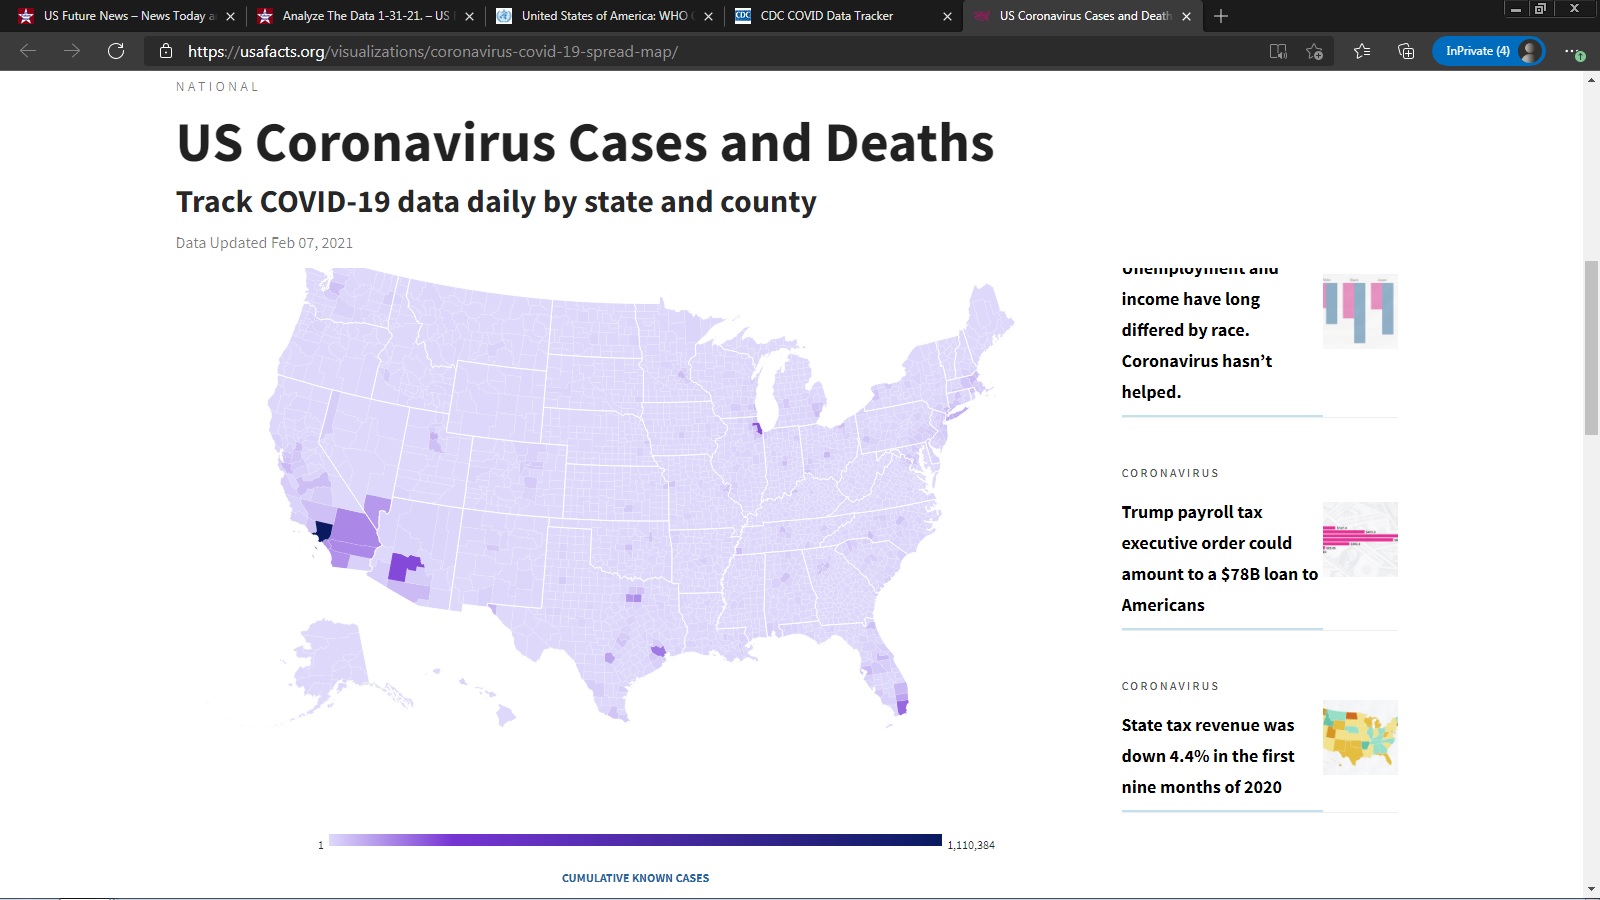
Task: Close the CDC COVID Data Tracker tab
Action: tap(947, 16)
